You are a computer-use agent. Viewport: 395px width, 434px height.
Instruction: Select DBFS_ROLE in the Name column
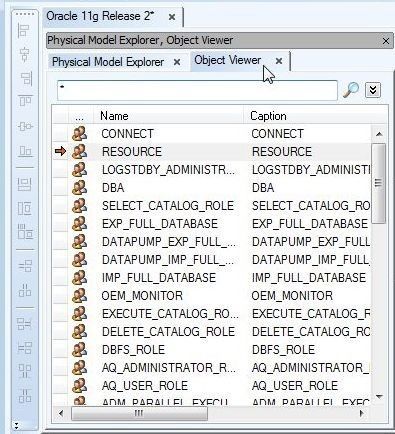(x=133, y=350)
